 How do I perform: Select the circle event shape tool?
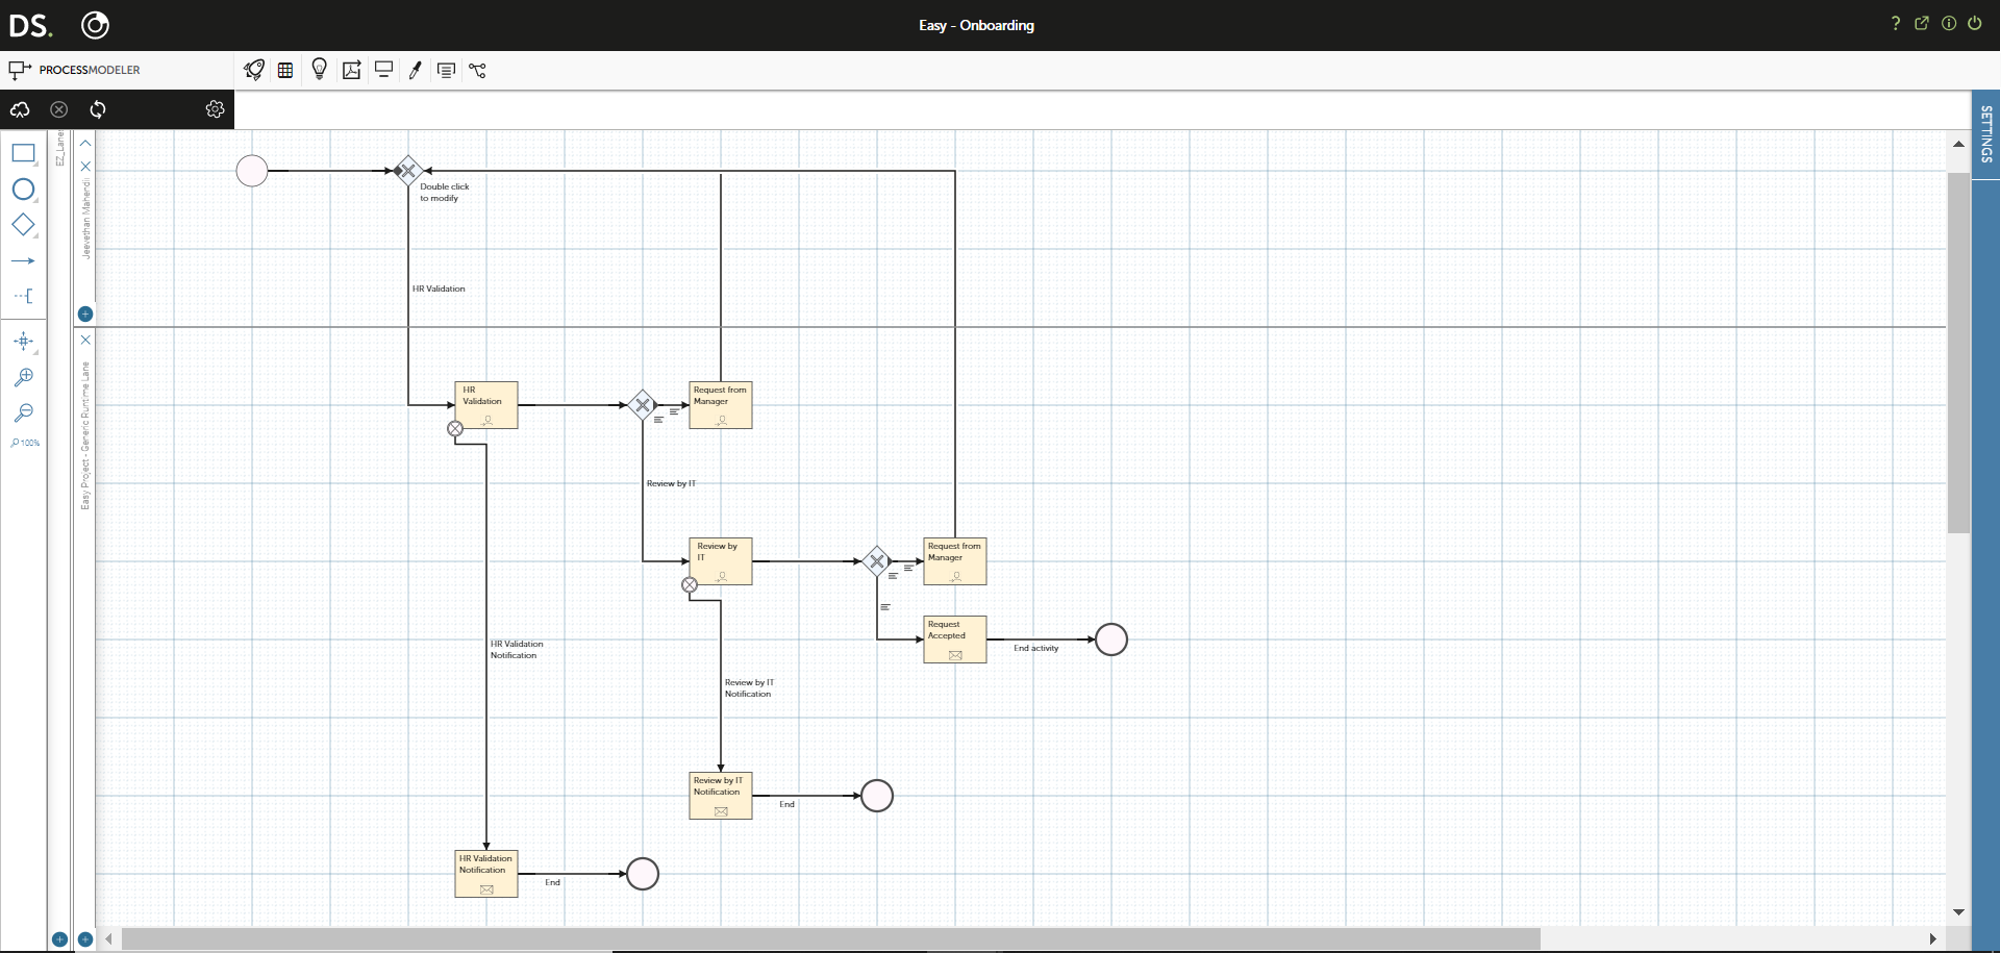pyautogui.click(x=23, y=189)
